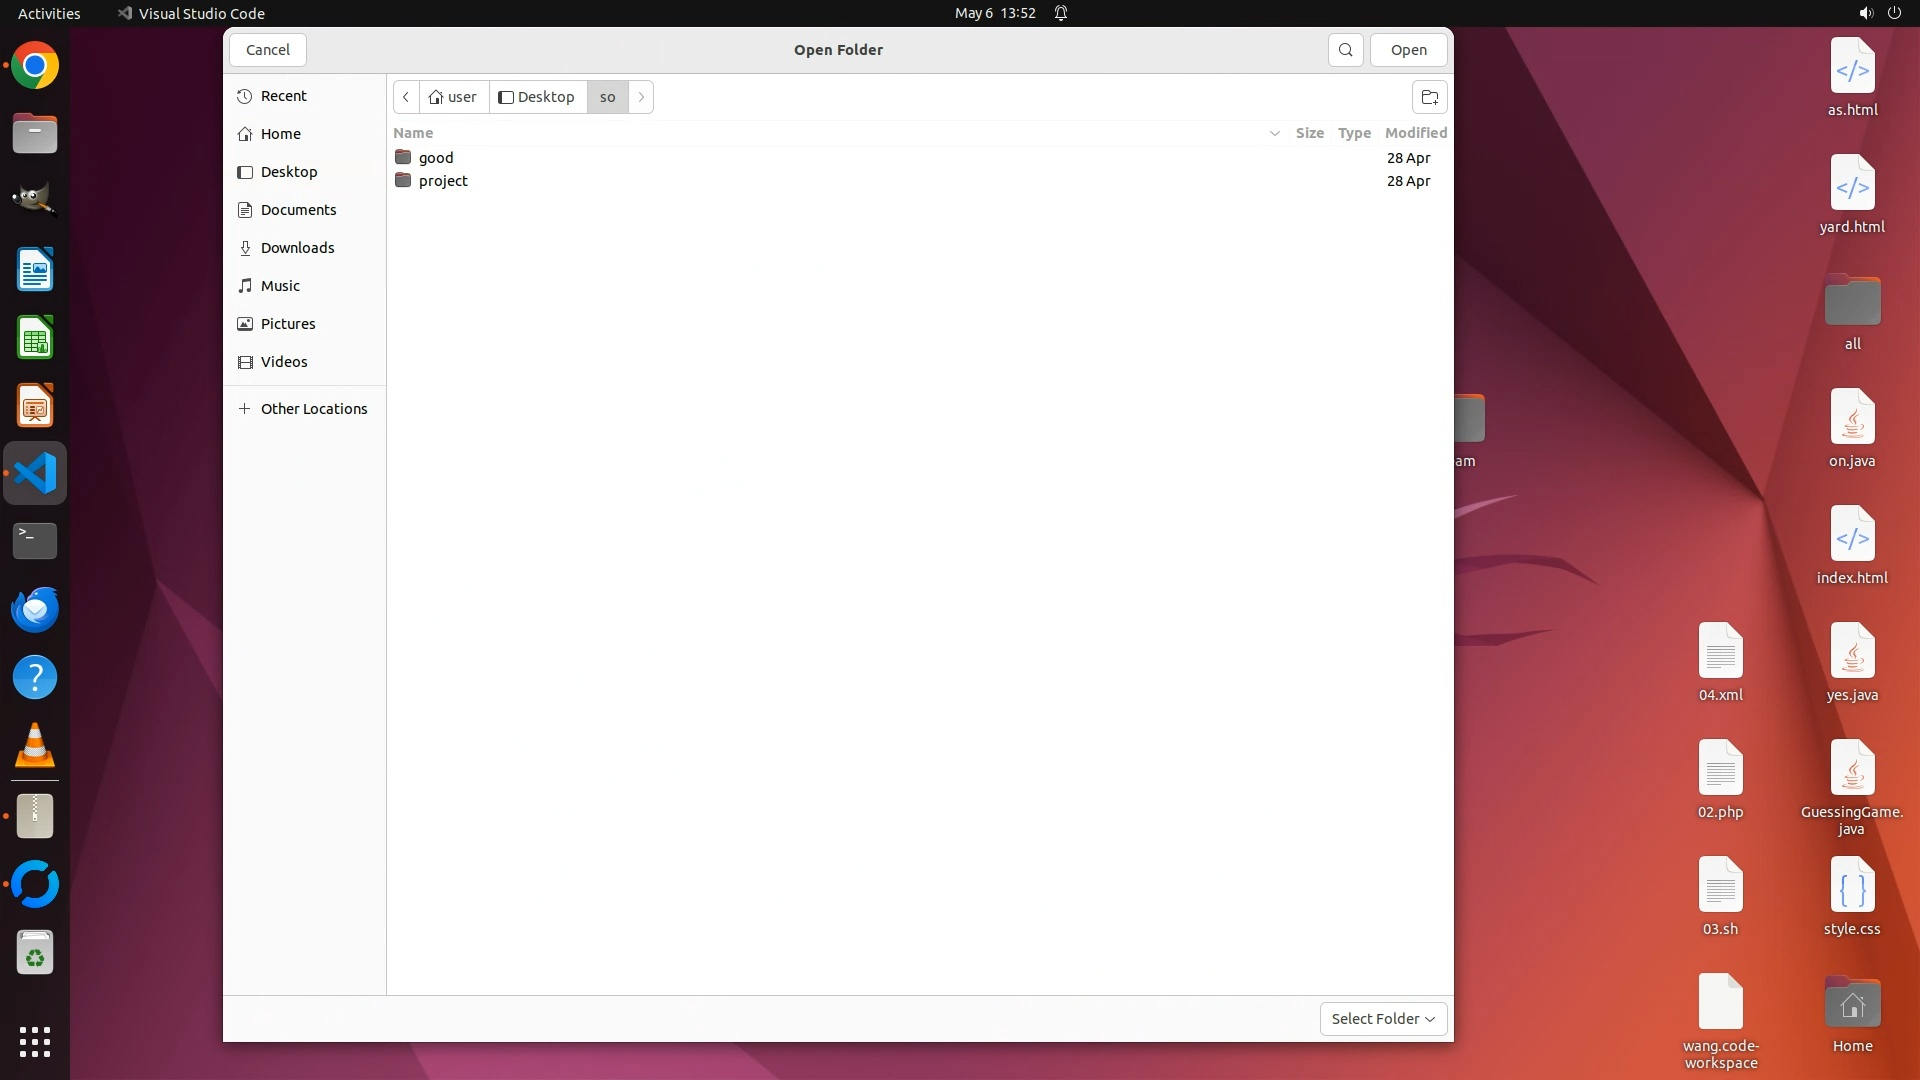This screenshot has height=1080, width=1920.
Task: Select the 'project' folder row
Action: [x=443, y=181]
